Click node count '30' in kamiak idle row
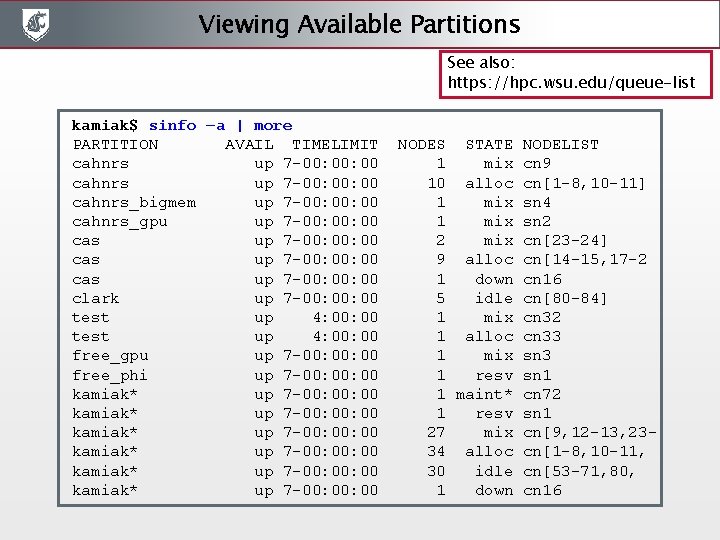This screenshot has width=720, height=540. pos(436,472)
